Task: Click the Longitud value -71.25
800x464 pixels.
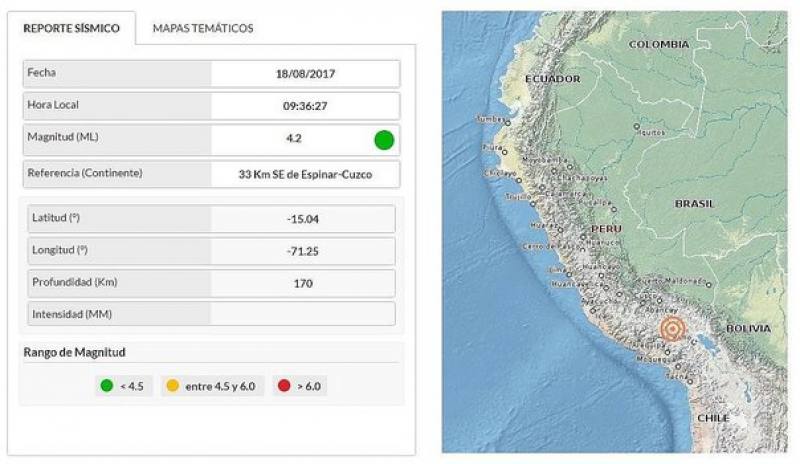Action: point(303,251)
